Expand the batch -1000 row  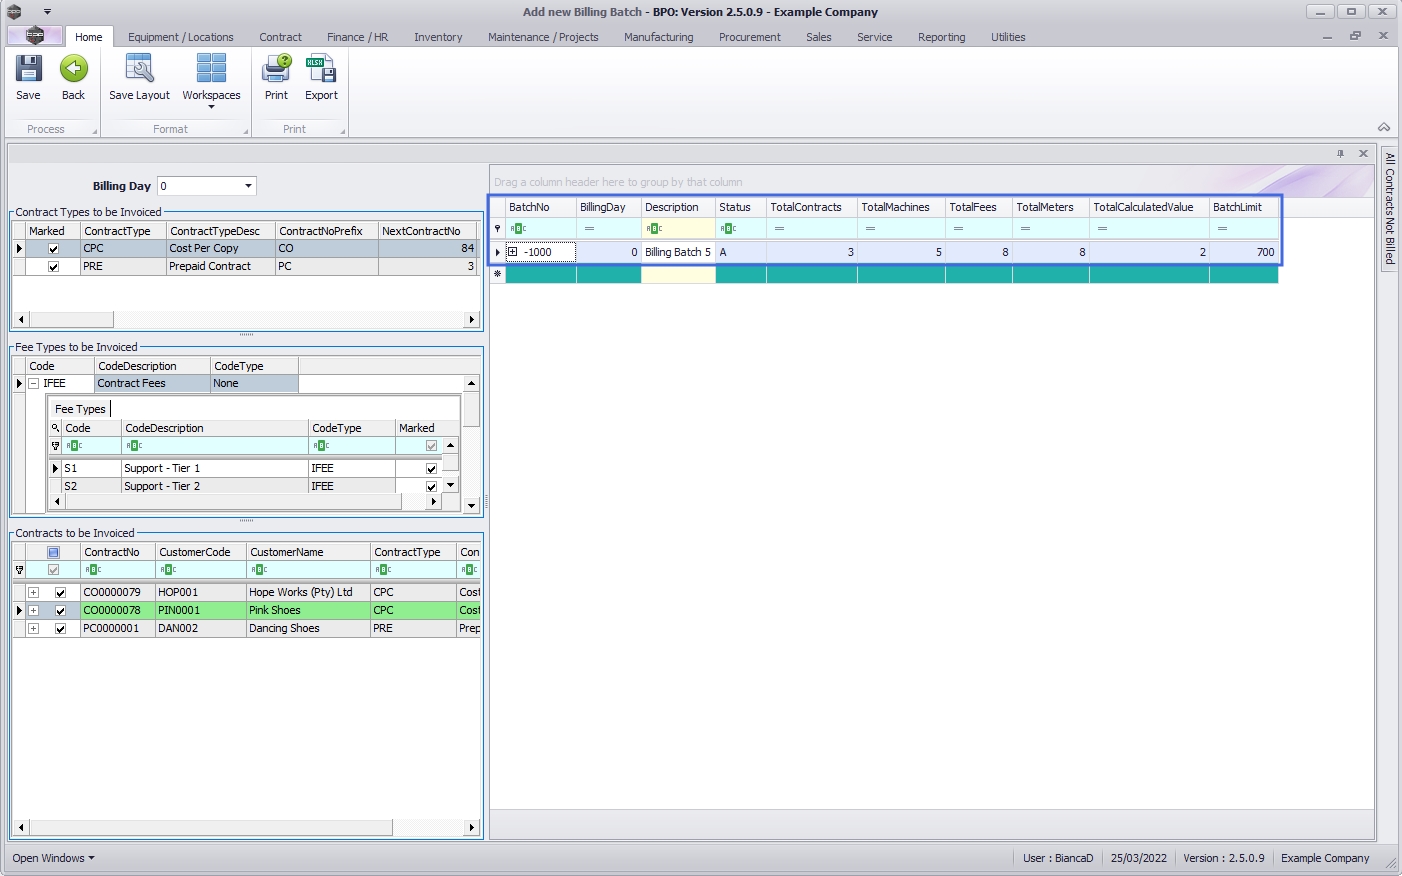pyautogui.click(x=513, y=252)
